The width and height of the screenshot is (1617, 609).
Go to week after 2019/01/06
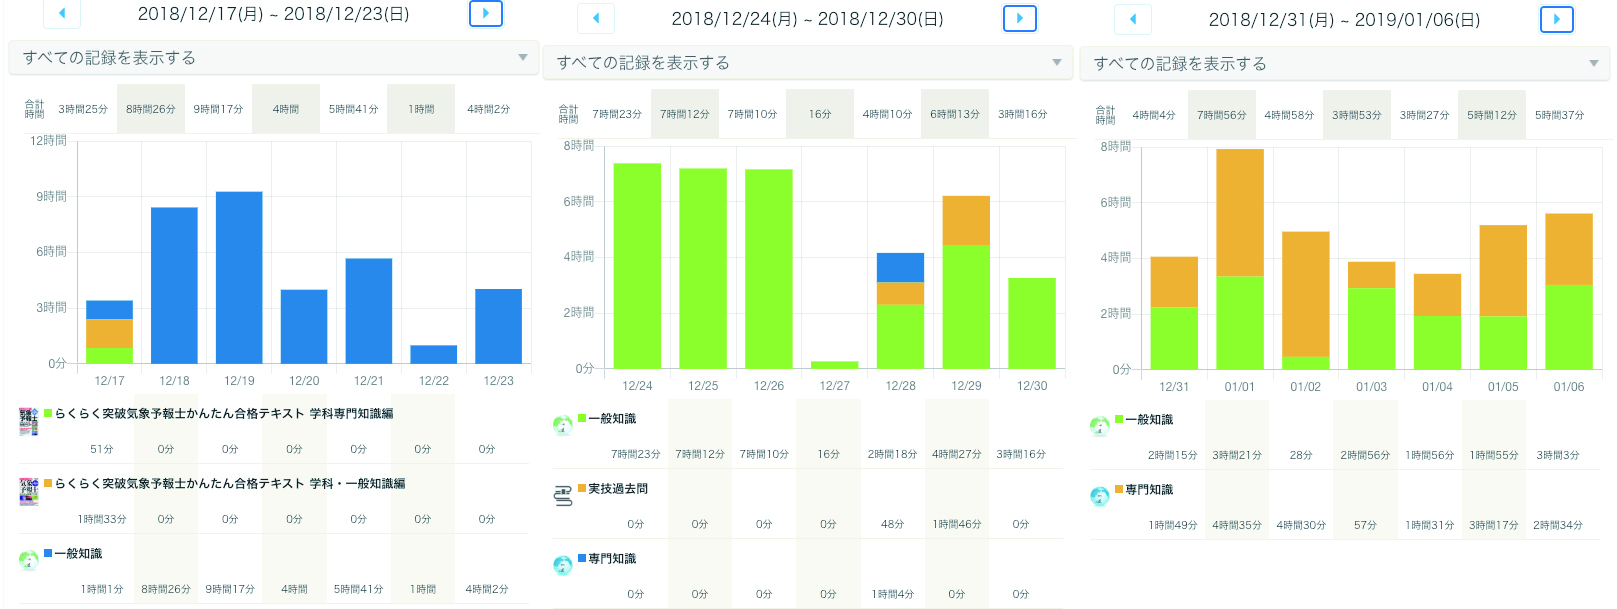click(1557, 19)
